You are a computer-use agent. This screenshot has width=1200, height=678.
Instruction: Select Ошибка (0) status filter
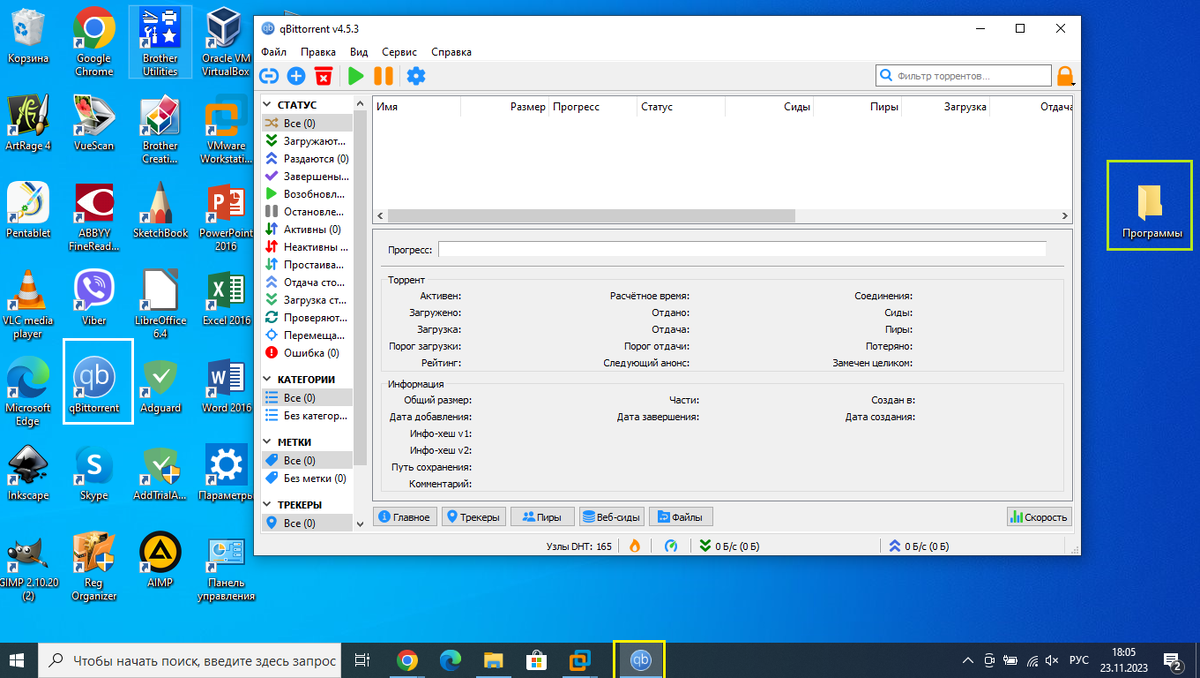pyautogui.click(x=307, y=352)
